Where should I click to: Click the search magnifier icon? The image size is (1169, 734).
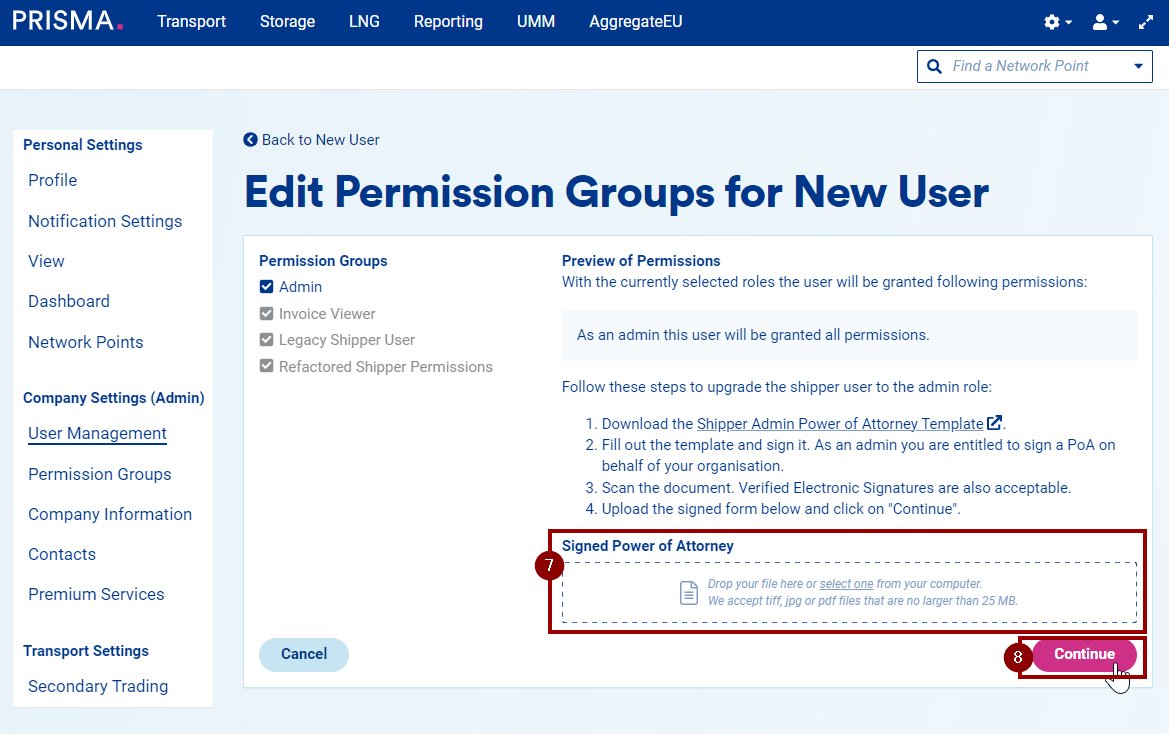pos(935,66)
